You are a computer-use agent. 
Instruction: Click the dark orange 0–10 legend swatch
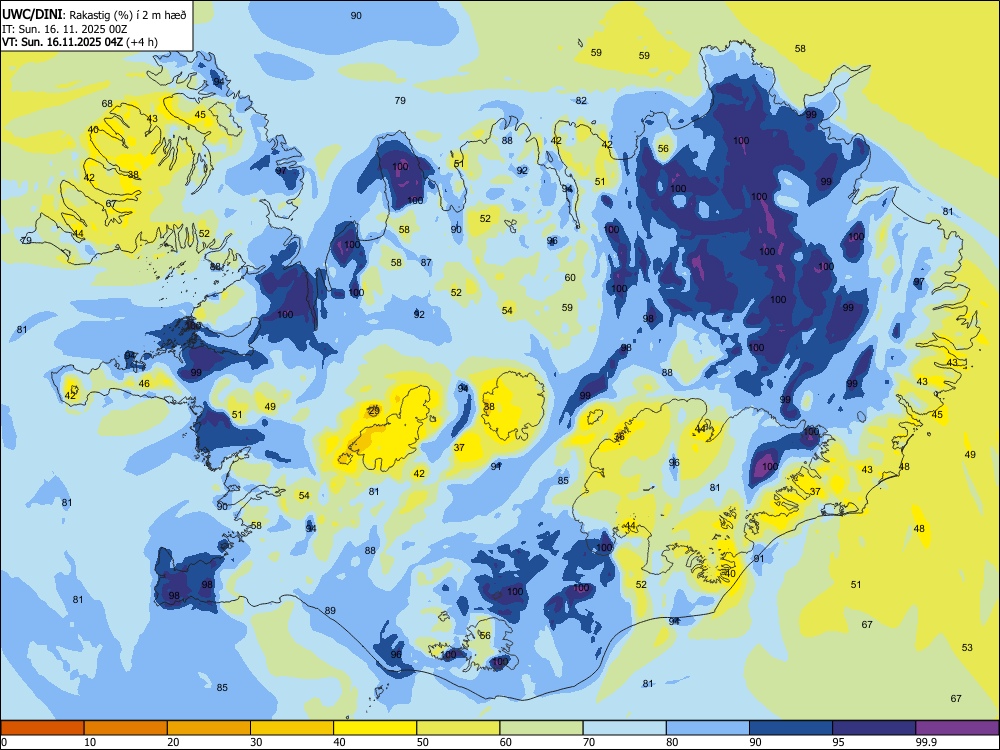(43, 728)
